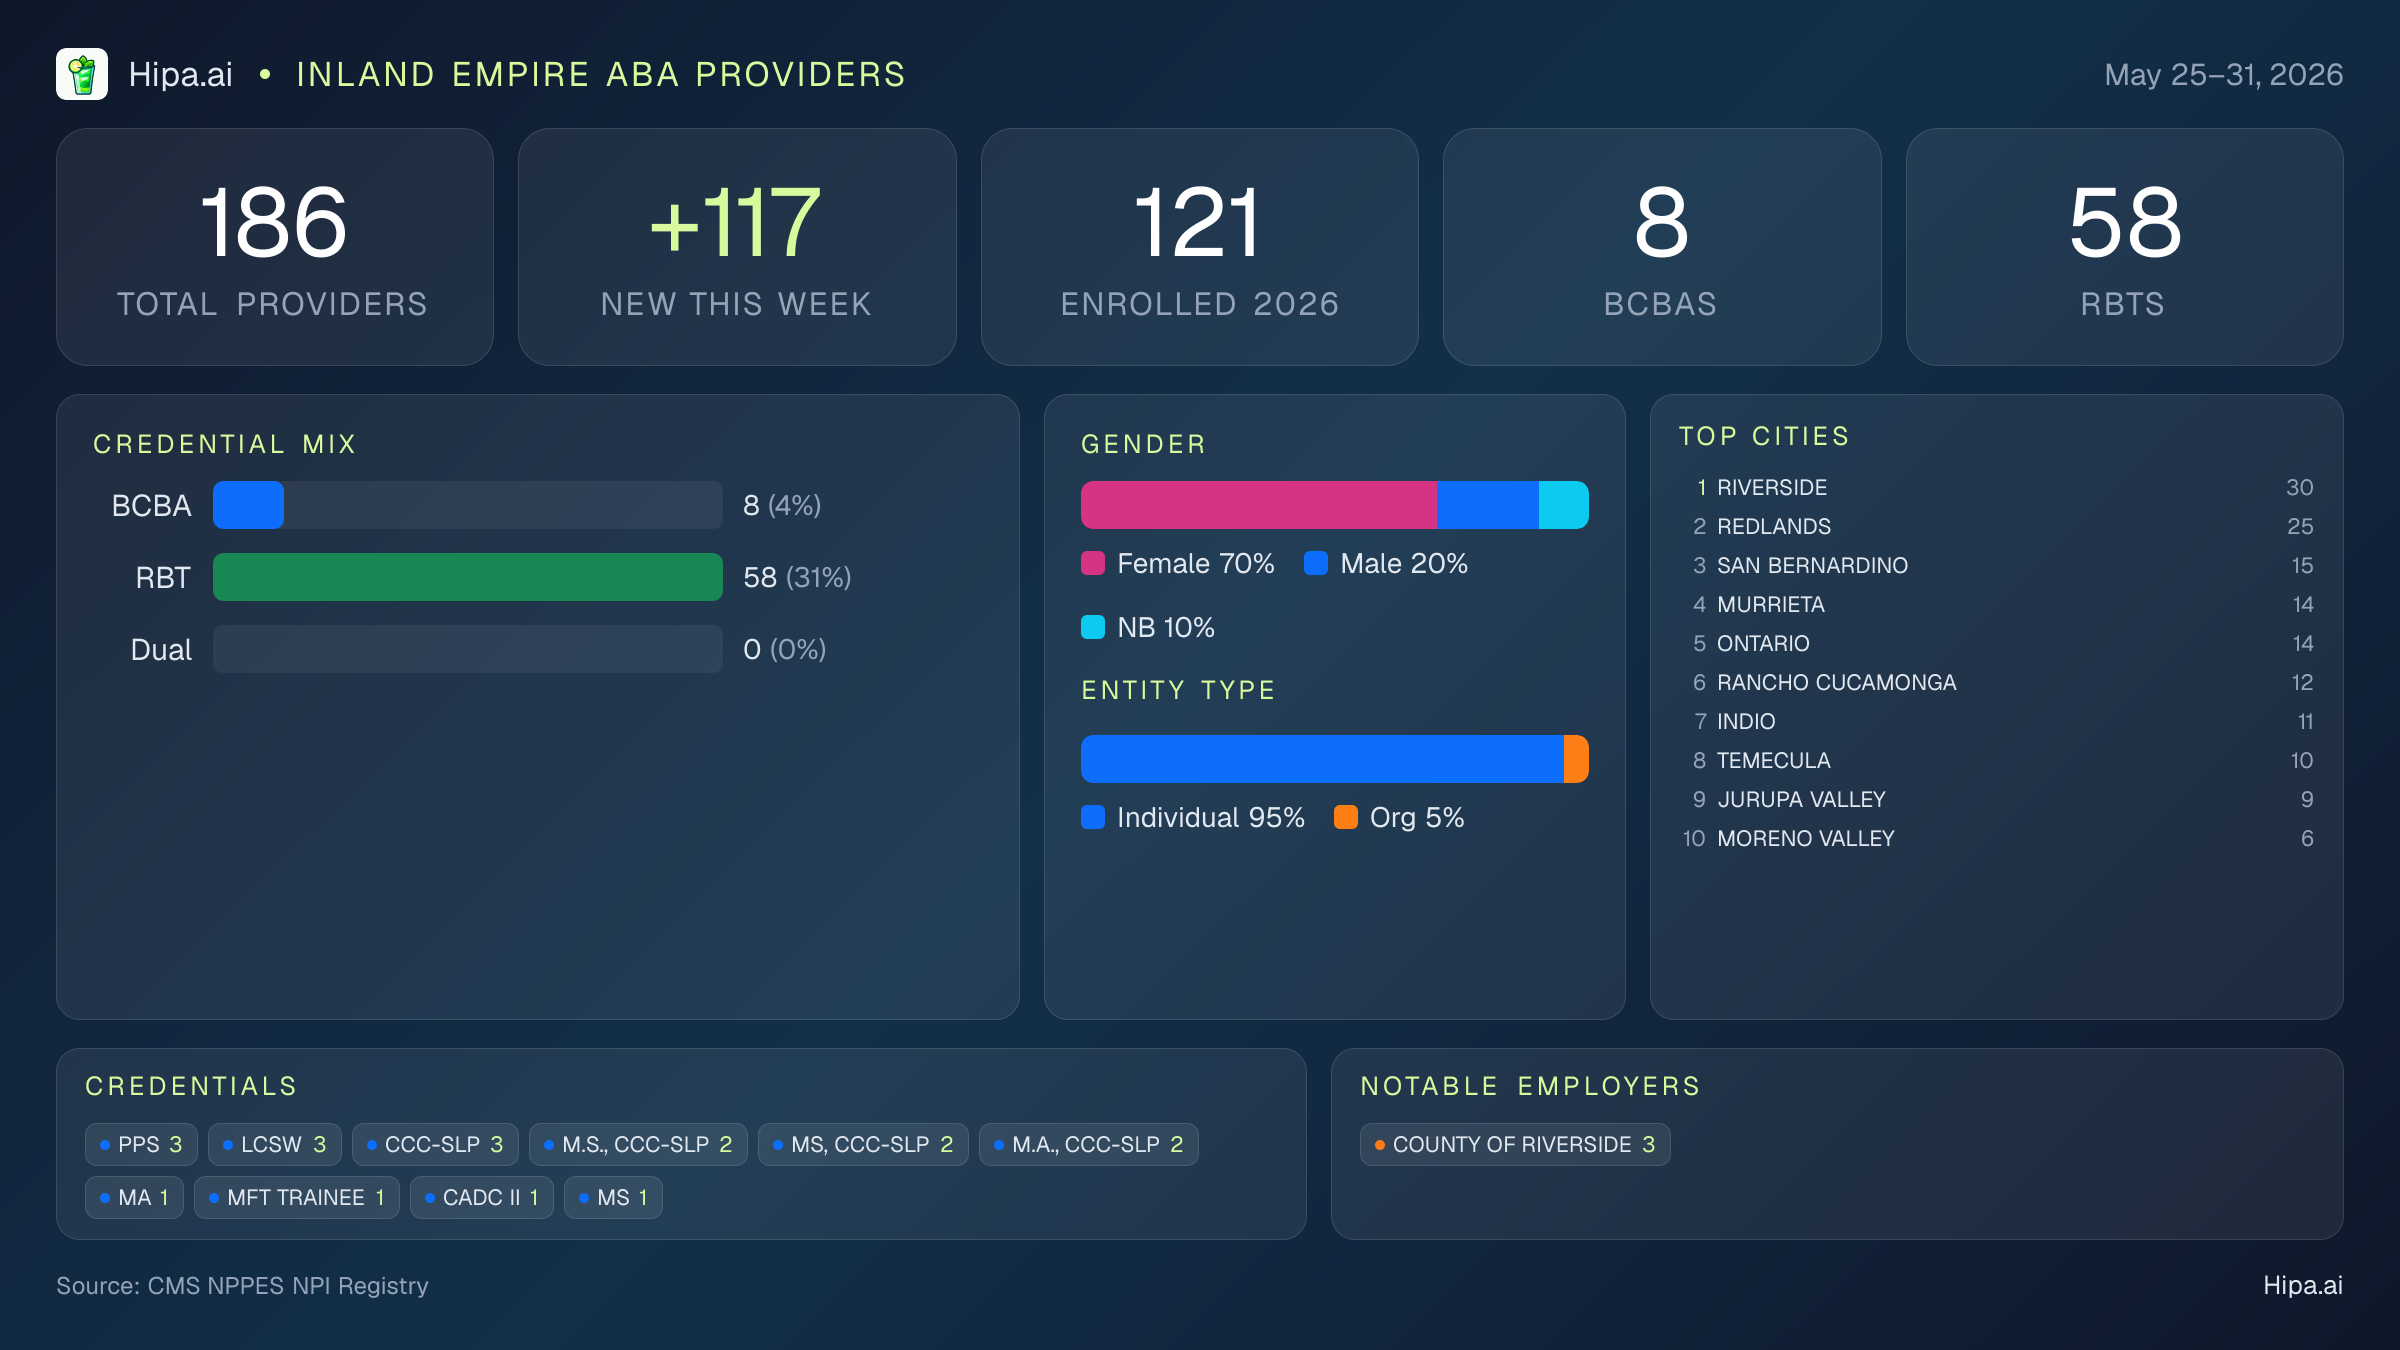Open the 121 Enrolled 2026 card
Screen dimensions: 2400x1350
tap(1199, 247)
